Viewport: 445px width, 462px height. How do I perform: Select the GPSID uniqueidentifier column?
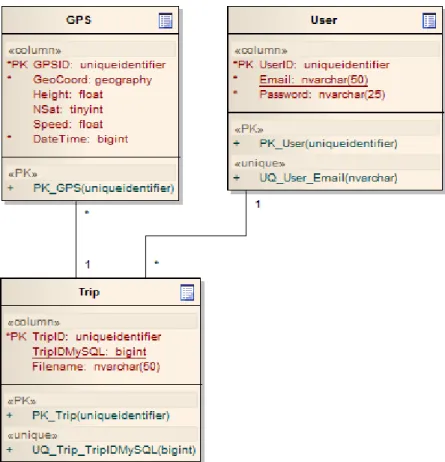99,65
